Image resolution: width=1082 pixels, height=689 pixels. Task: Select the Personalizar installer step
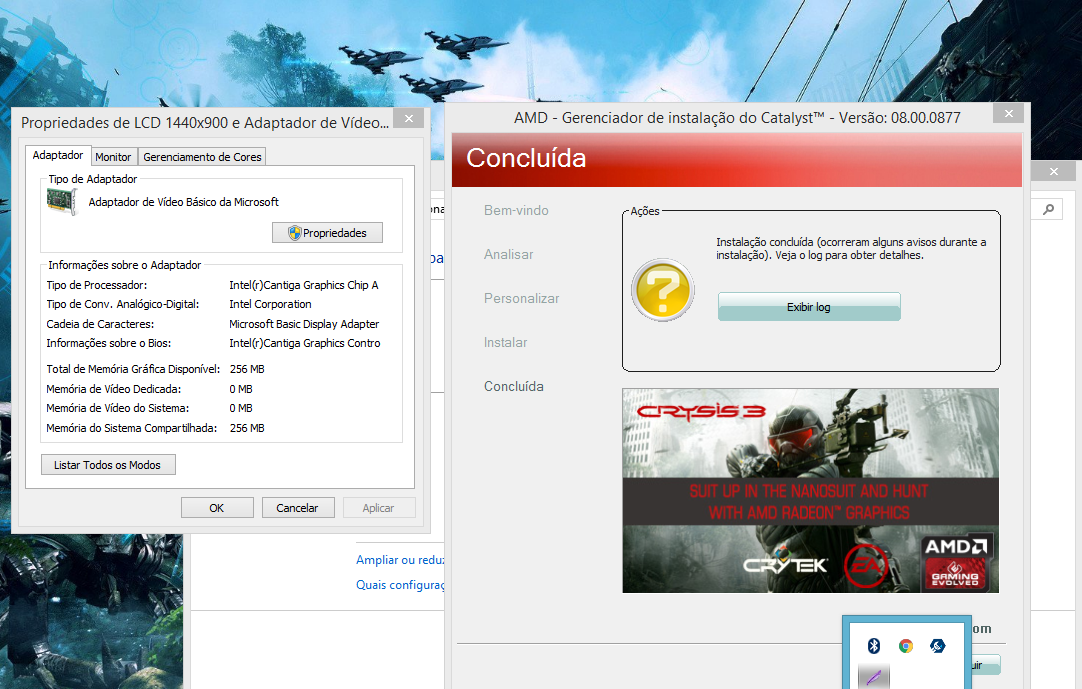coord(522,298)
